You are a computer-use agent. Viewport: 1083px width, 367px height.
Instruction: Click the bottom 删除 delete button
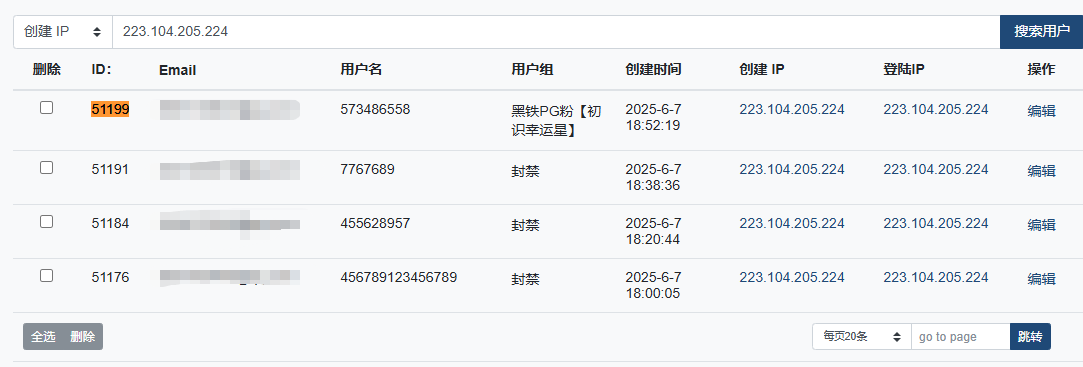click(x=82, y=337)
